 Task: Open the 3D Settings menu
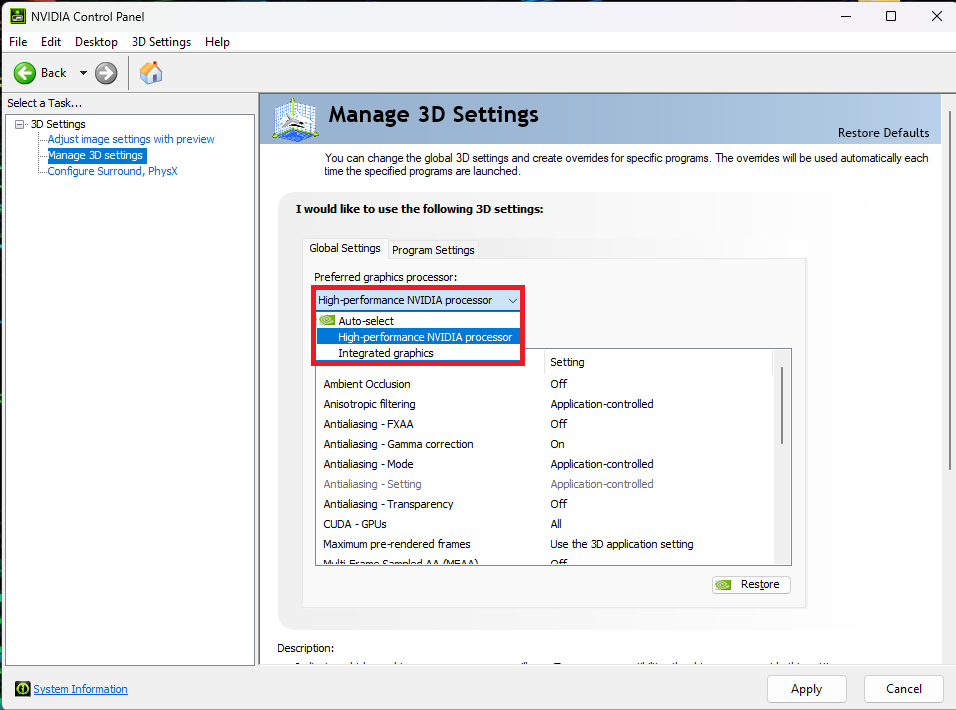click(160, 42)
